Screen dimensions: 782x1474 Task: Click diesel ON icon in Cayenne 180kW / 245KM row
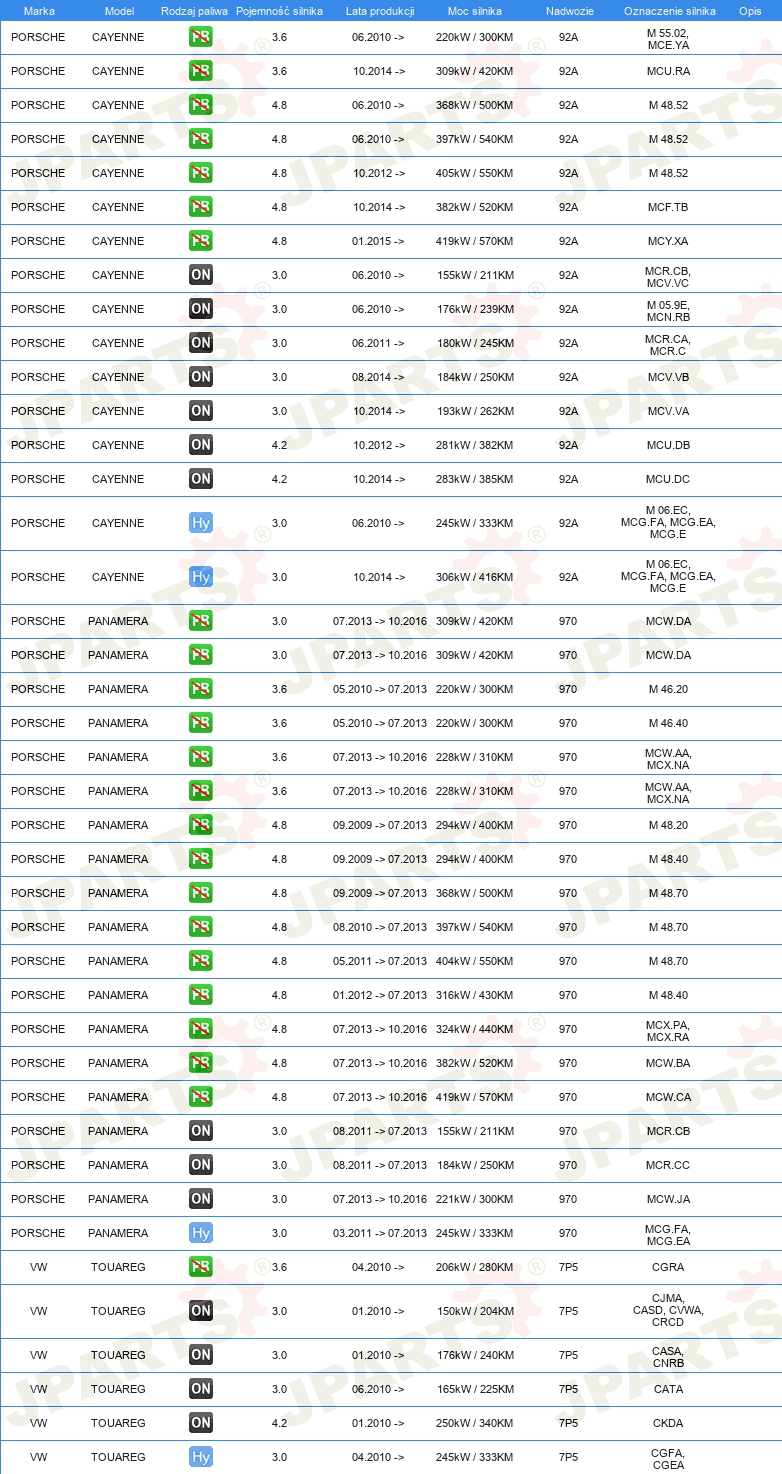(201, 343)
